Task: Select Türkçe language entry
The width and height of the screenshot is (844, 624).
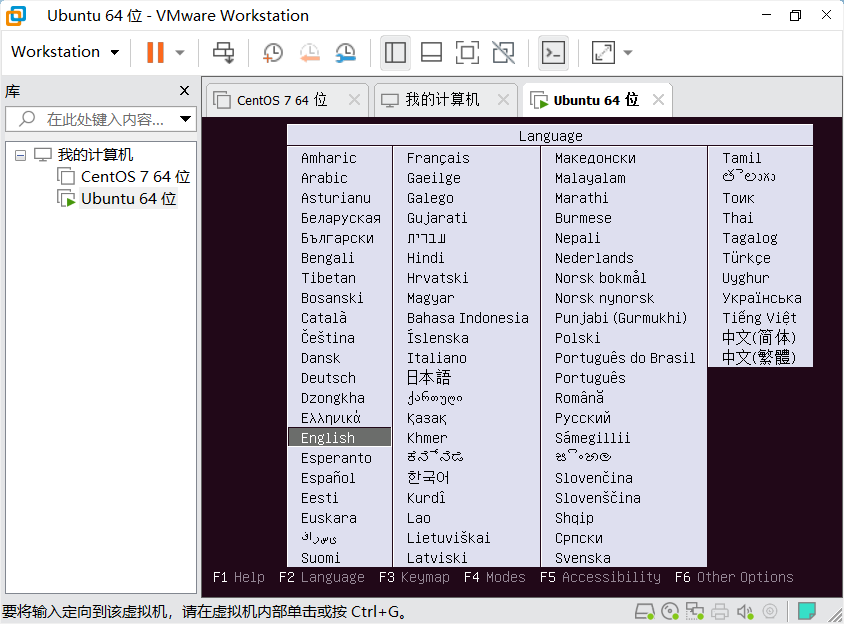Action: click(747, 258)
